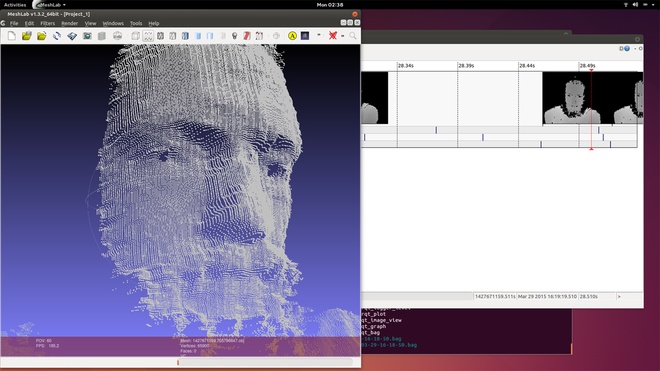Click the Show Layer Dialog icon

102,36
